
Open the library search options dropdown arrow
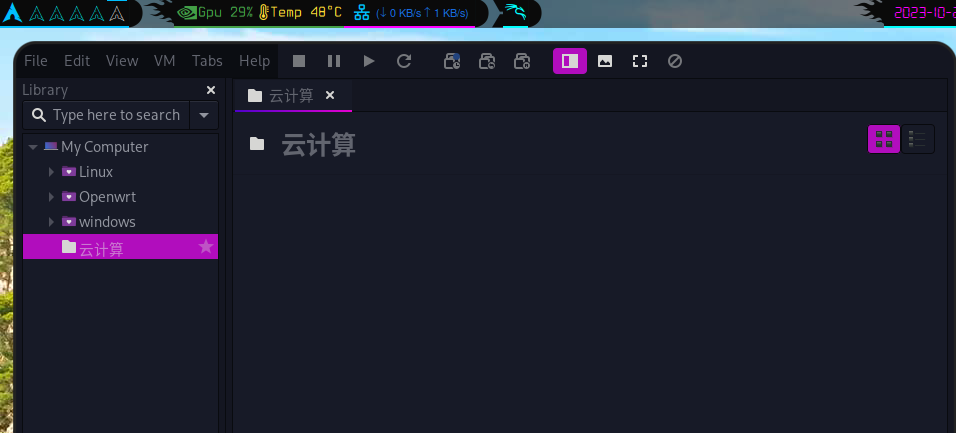[204, 115]
